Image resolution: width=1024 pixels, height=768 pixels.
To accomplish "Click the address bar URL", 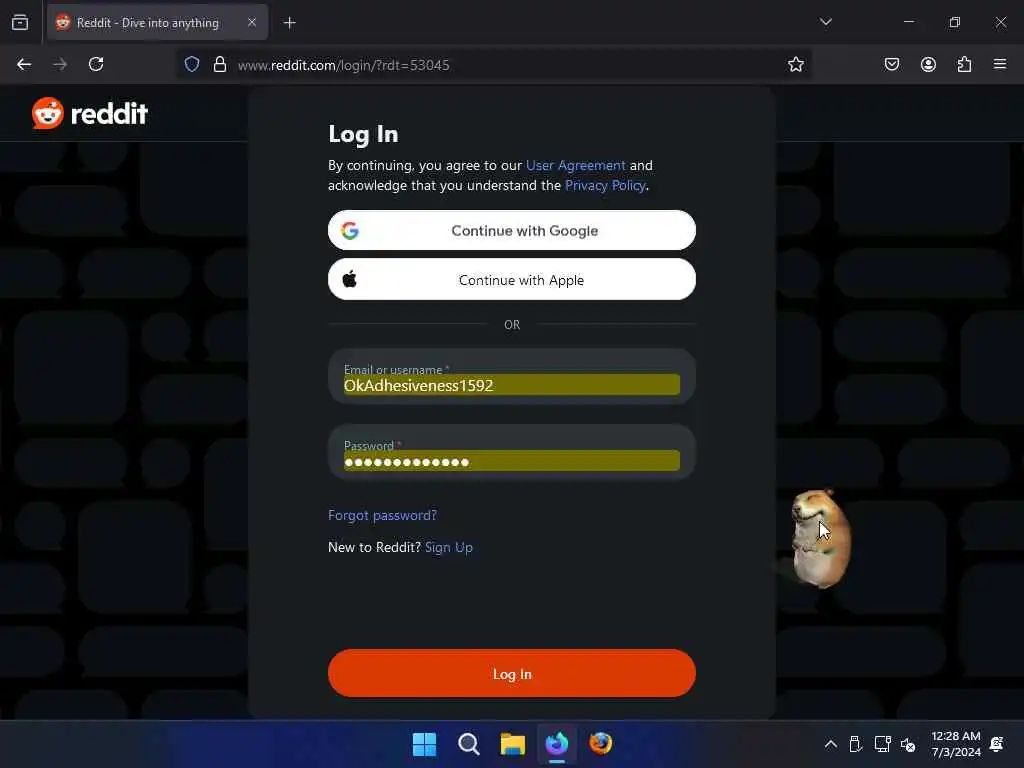I will point(344,65).
